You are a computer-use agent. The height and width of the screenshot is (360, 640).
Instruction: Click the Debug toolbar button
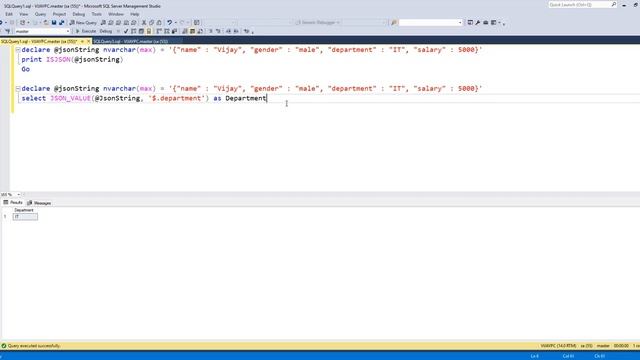click(x=106, y=31)
